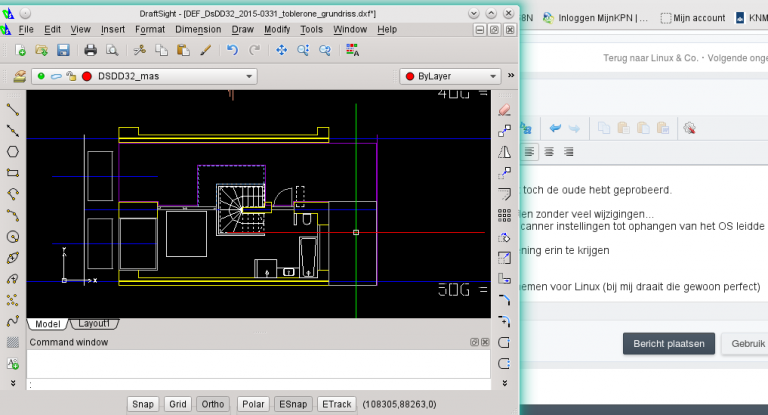Open the DSDD32_mas layer dropdown

145,76
